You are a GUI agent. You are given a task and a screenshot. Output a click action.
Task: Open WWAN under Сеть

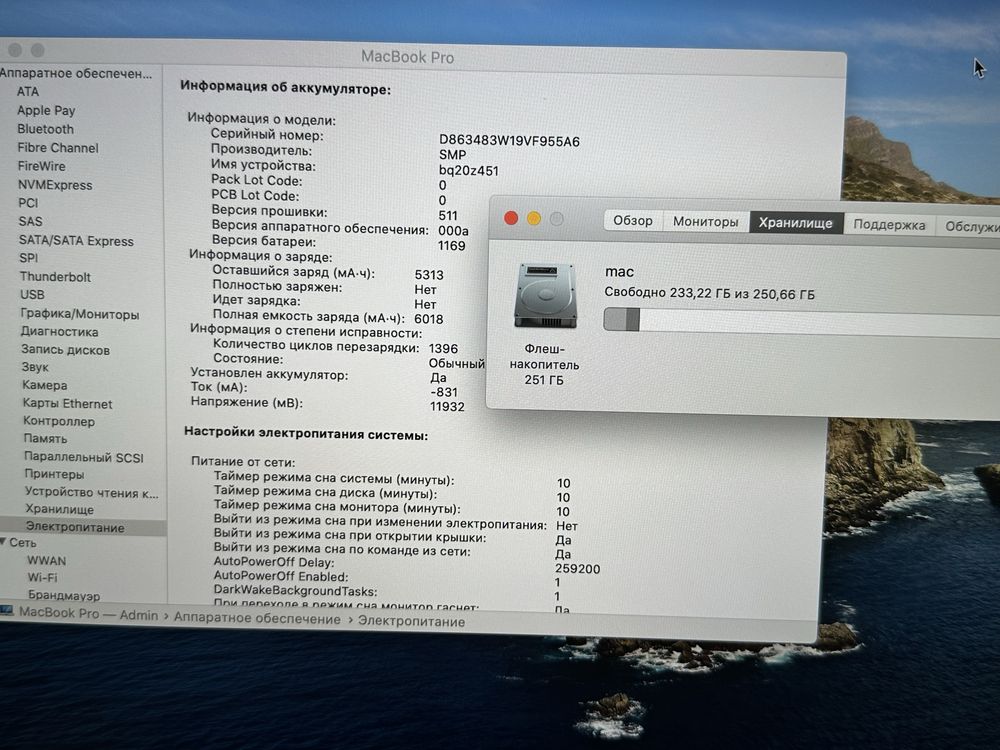(47, 561)
